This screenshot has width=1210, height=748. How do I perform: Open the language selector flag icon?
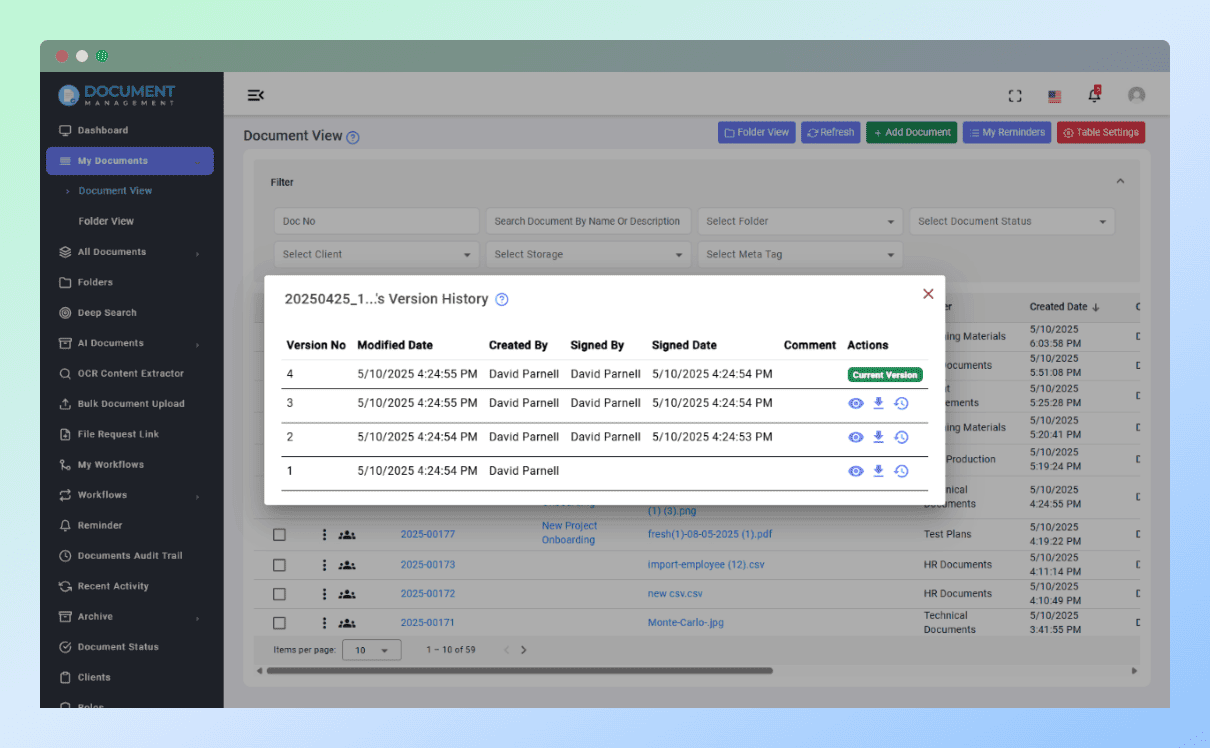1054,96
